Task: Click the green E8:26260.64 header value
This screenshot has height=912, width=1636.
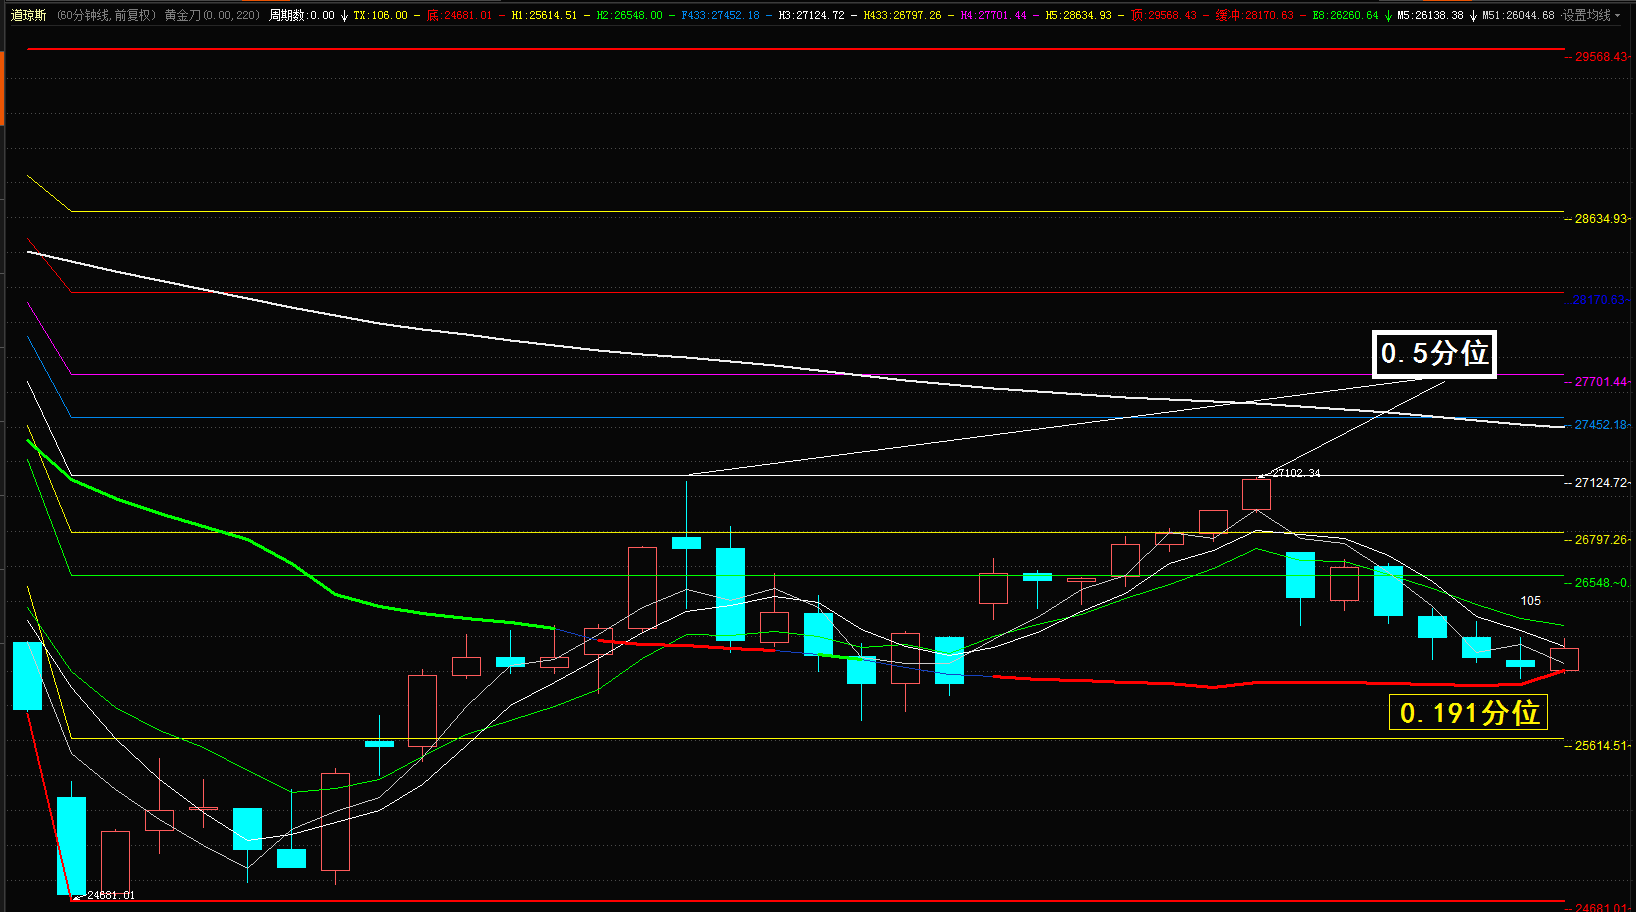Action: [x=1345, y=15]
